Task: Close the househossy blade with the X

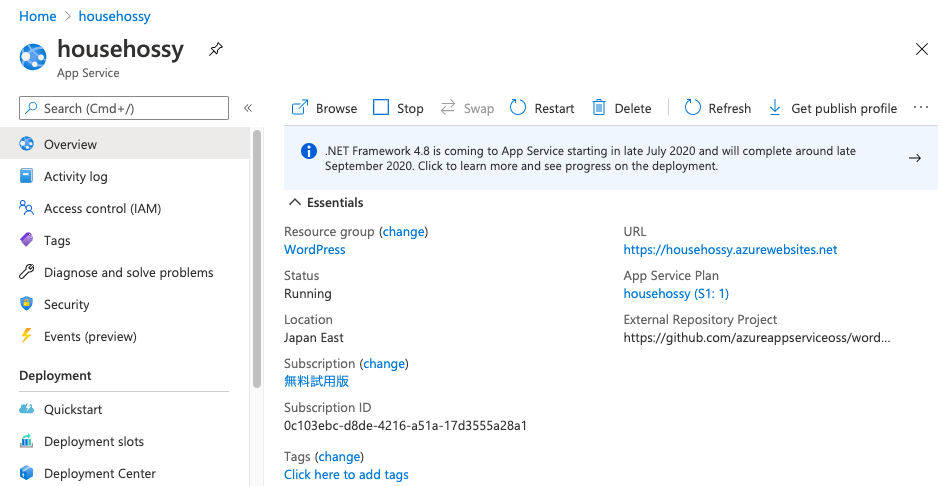Action: [922, 49]
